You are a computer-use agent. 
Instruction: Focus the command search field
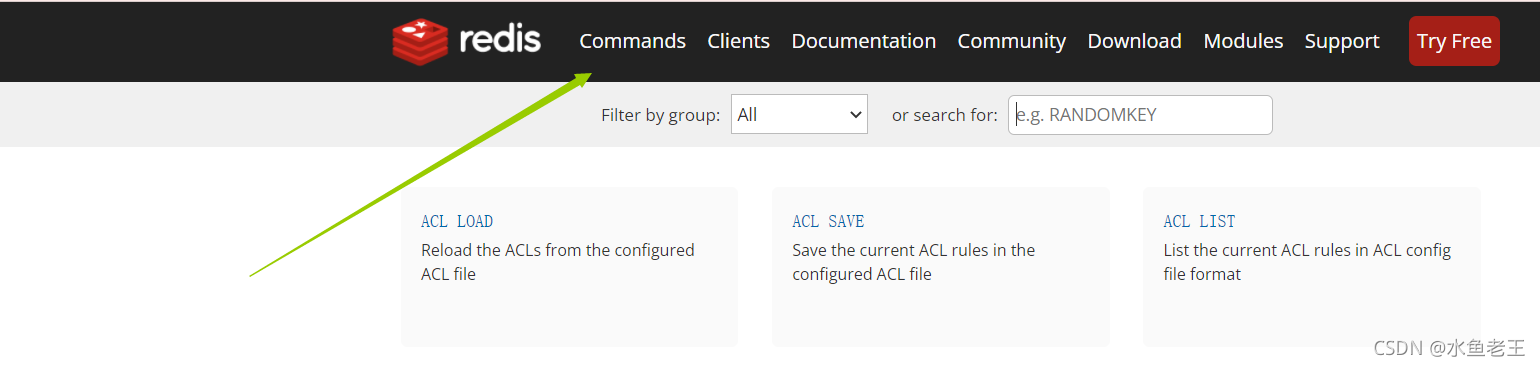point(1140,114)
